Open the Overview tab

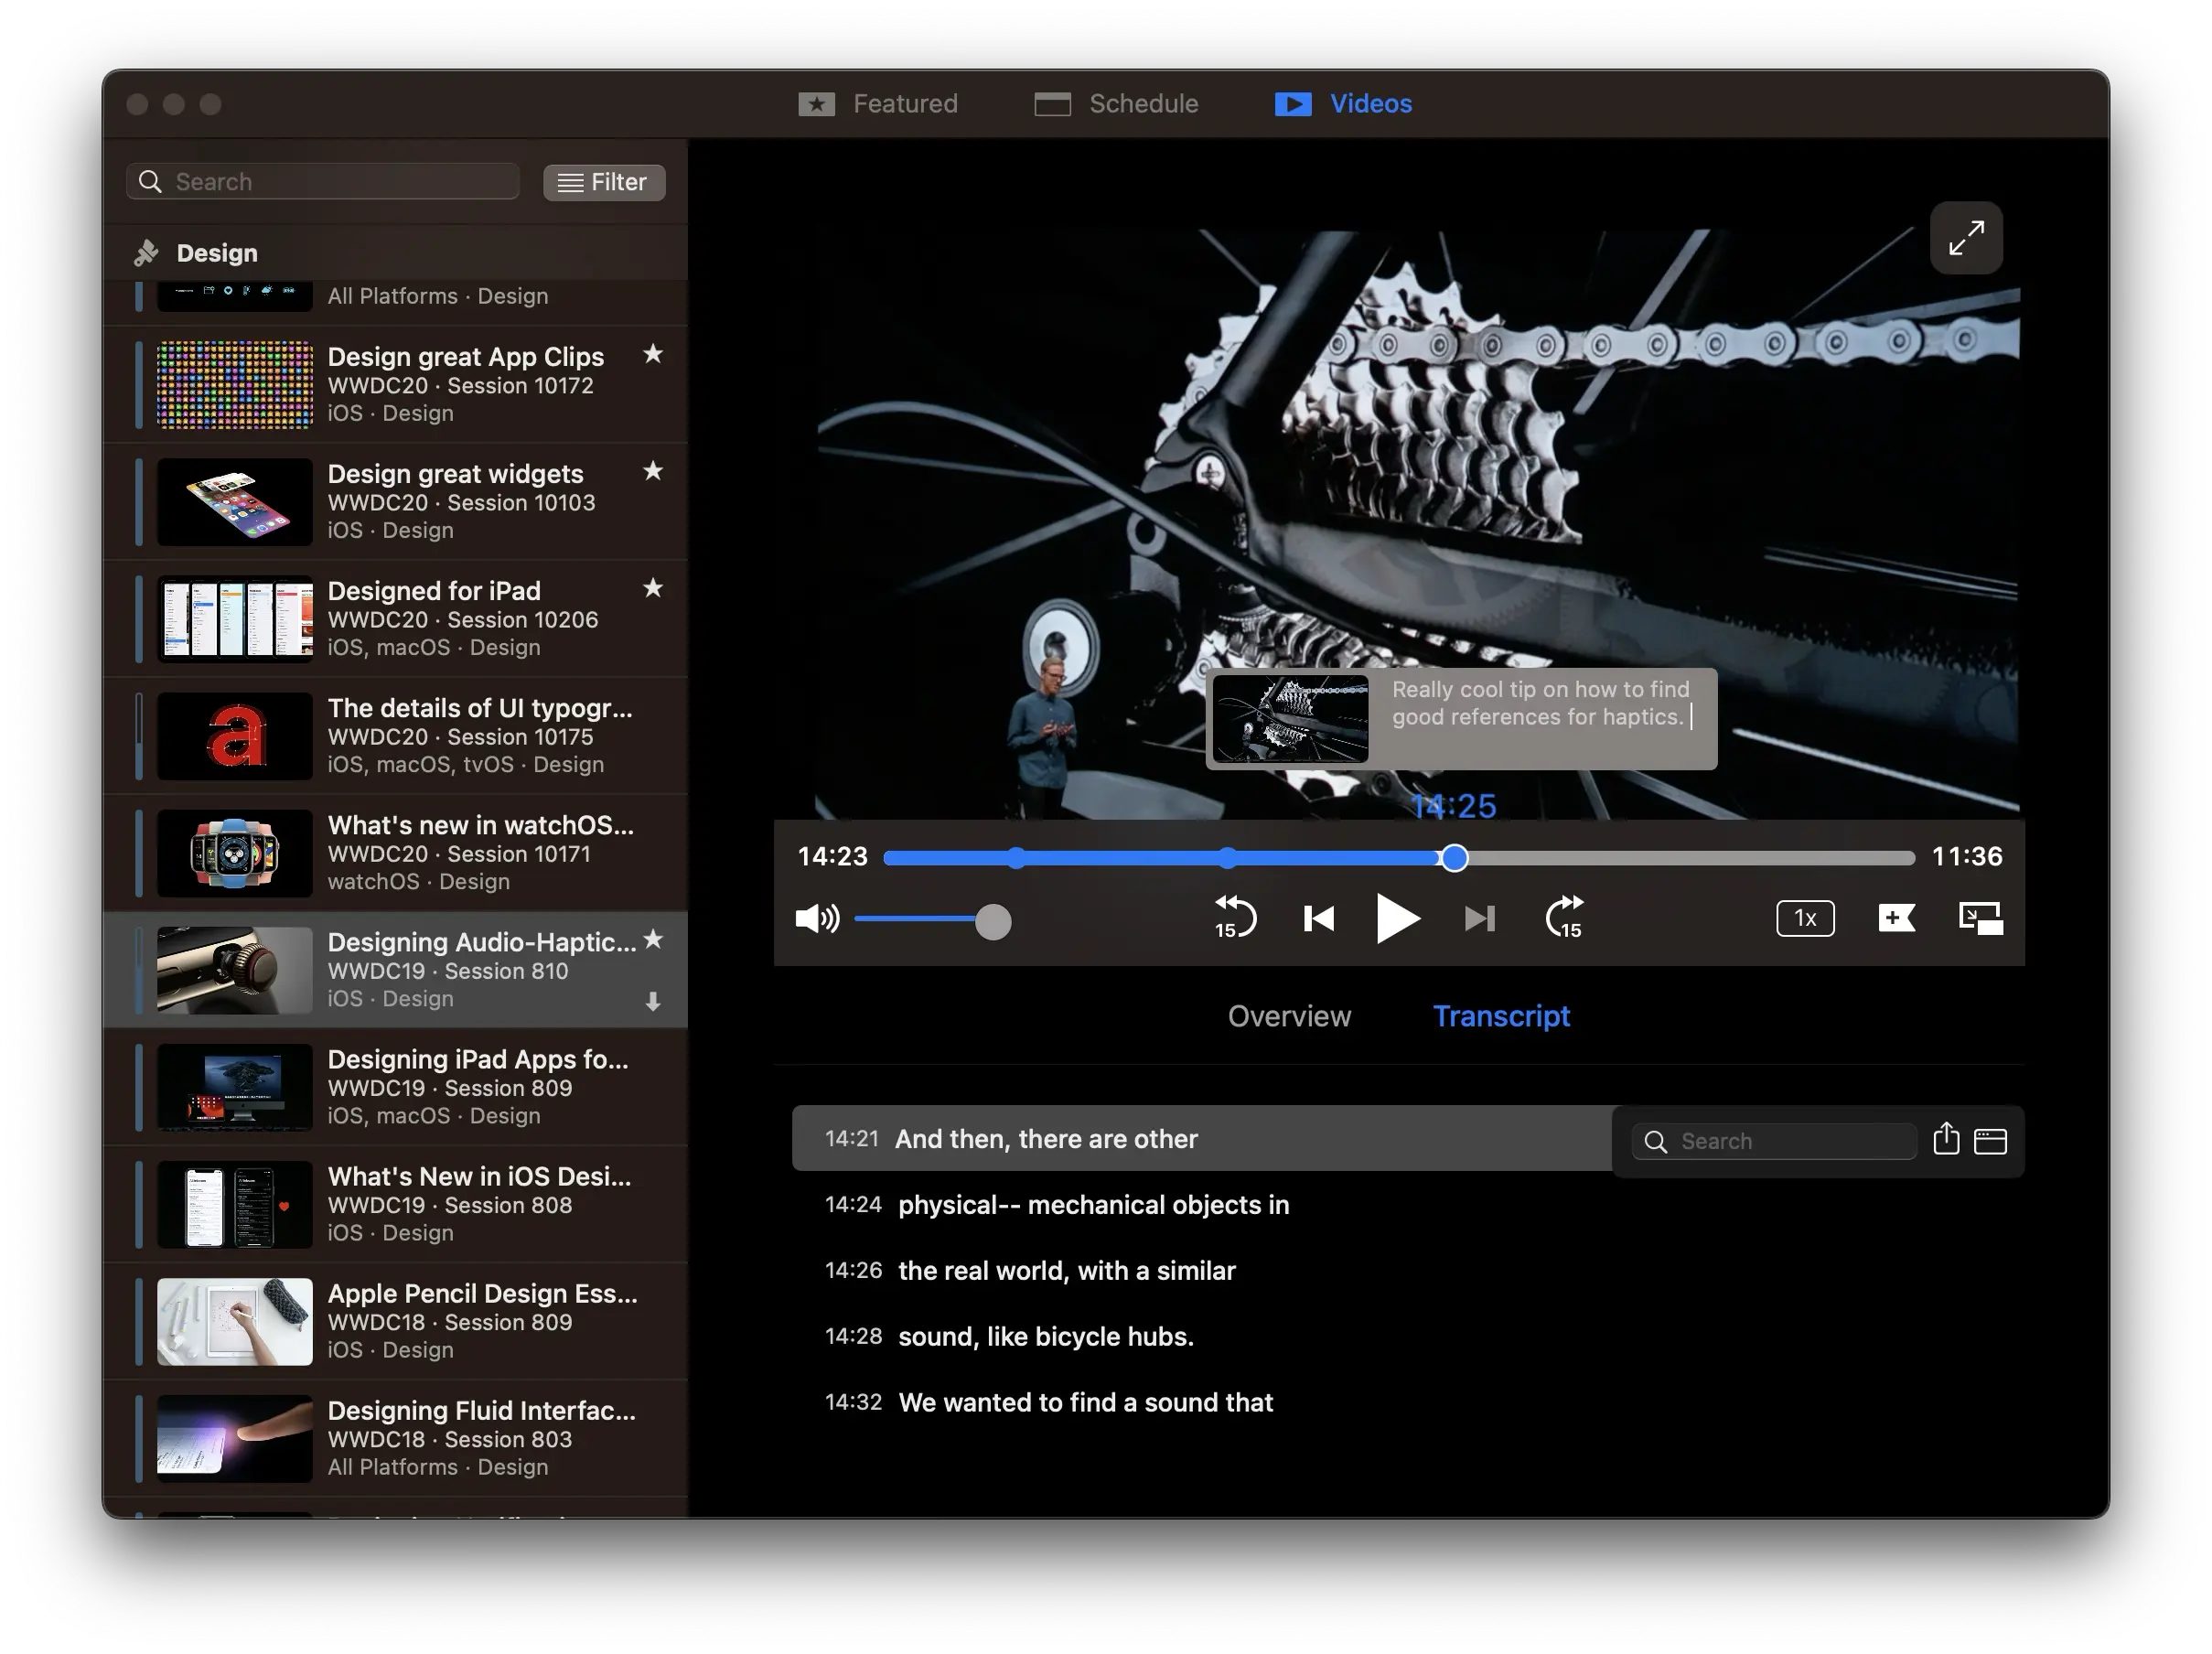pos(1289,1016)
